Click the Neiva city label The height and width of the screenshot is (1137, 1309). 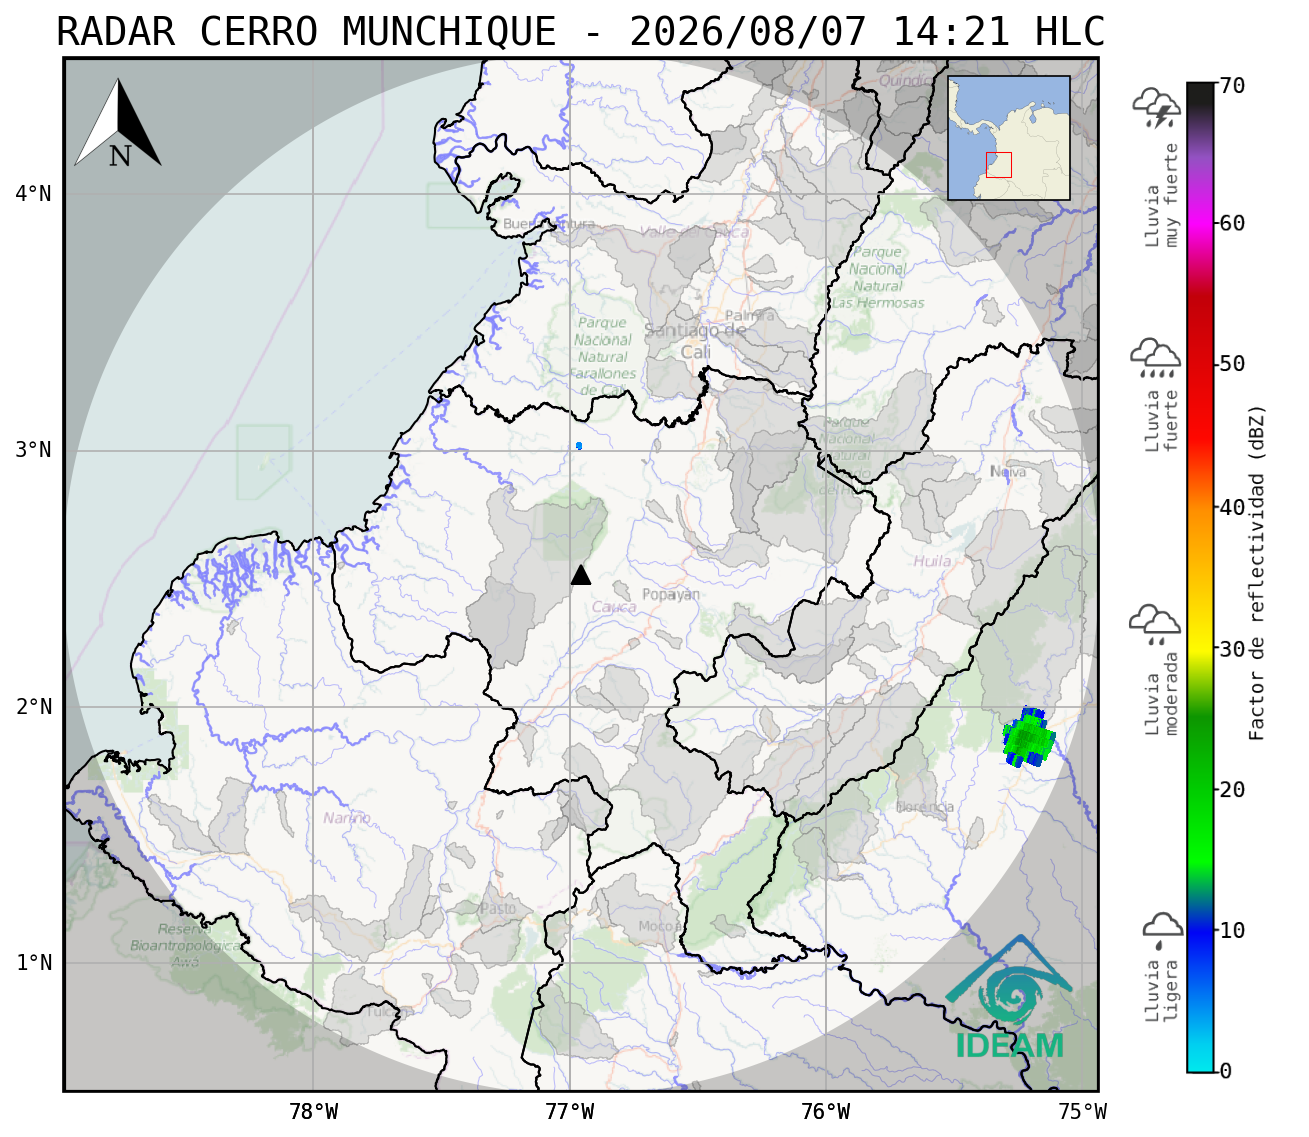1008,471
